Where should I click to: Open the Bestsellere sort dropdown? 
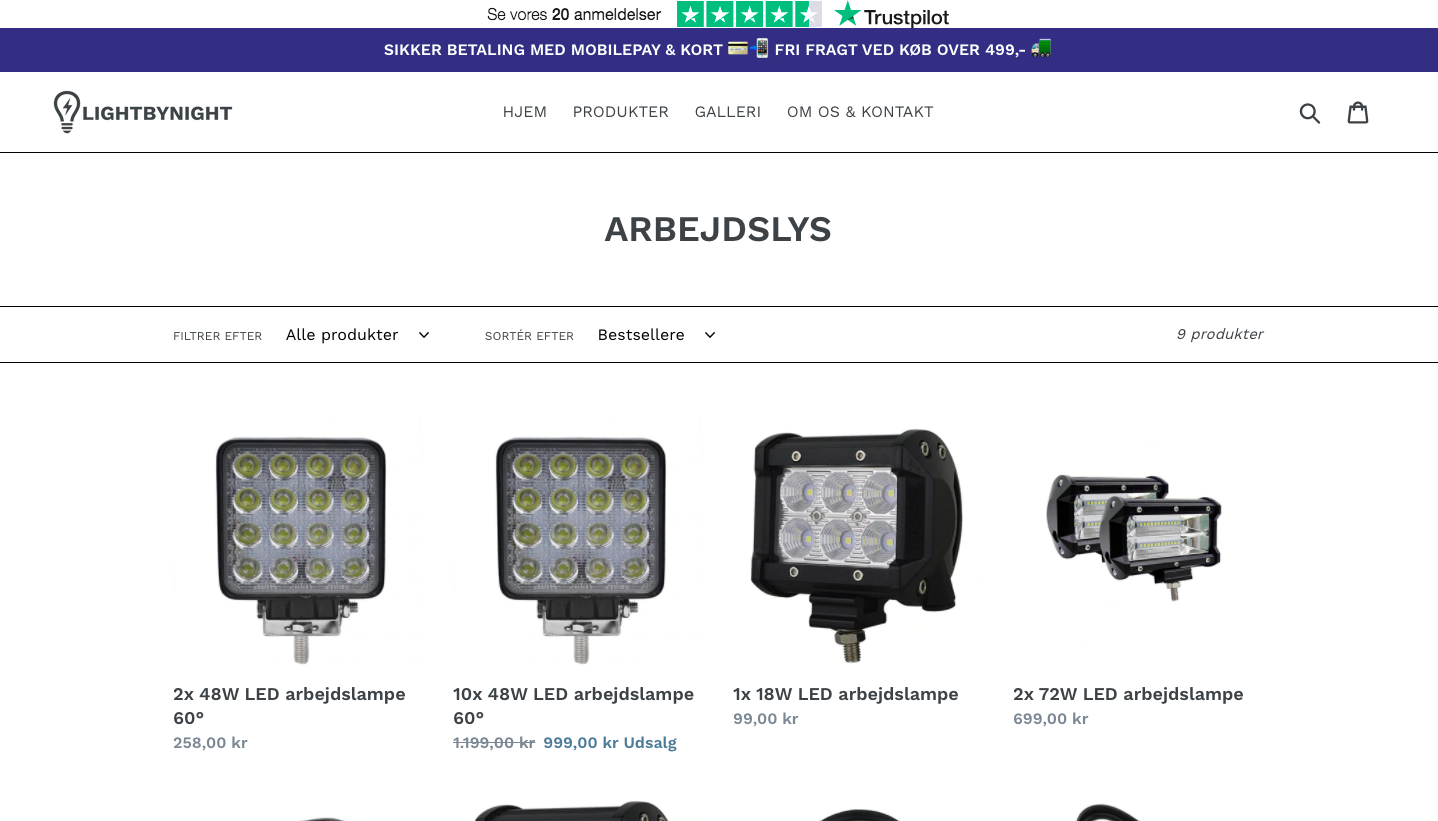[657, 335]
